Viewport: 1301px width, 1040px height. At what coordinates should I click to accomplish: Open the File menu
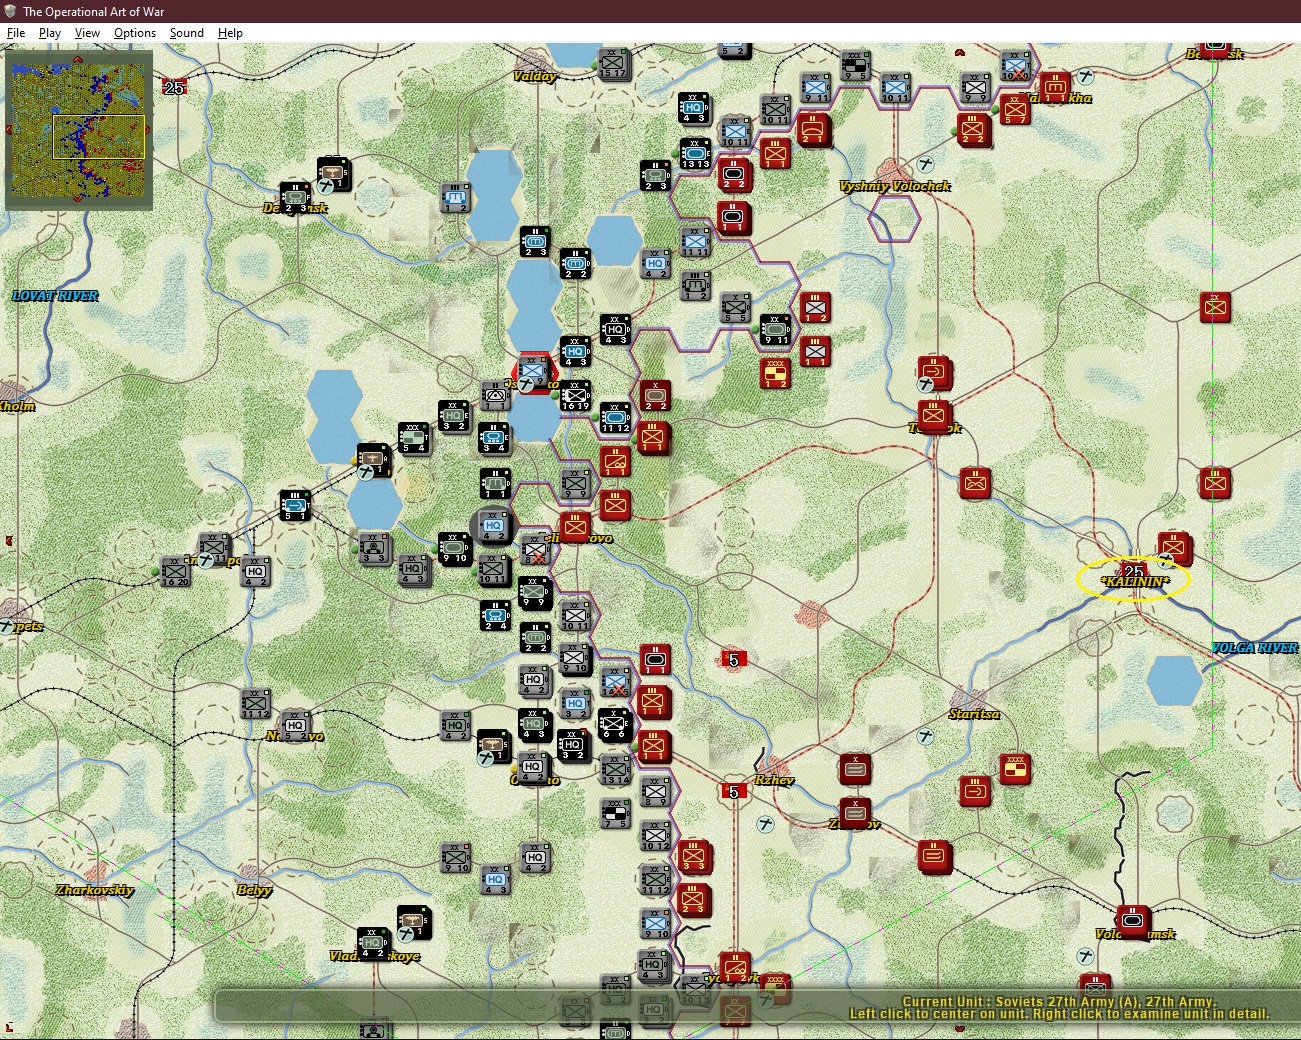[x=16, y=33]
